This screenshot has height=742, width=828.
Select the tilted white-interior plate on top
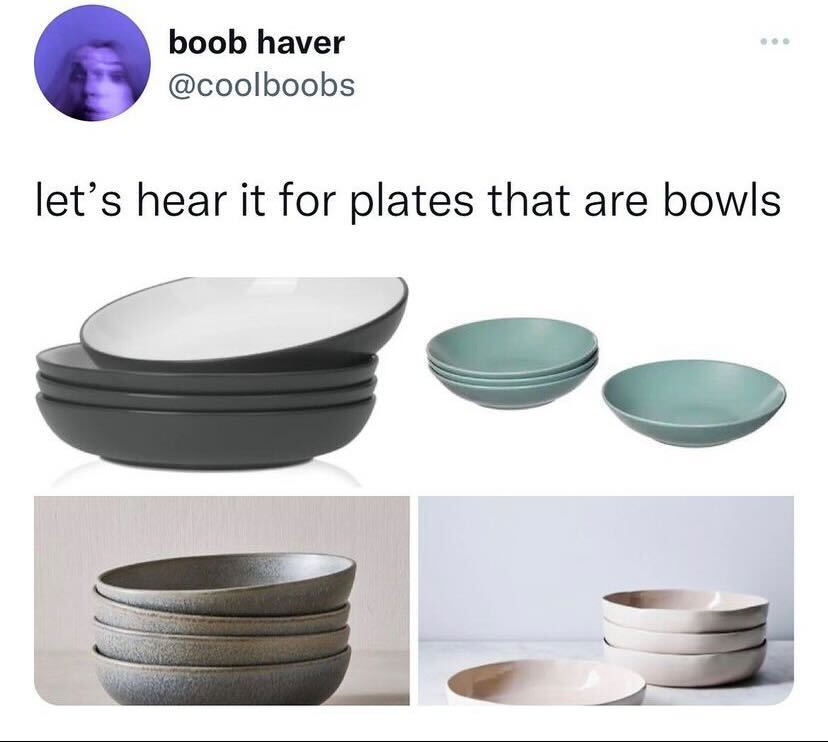246,323
